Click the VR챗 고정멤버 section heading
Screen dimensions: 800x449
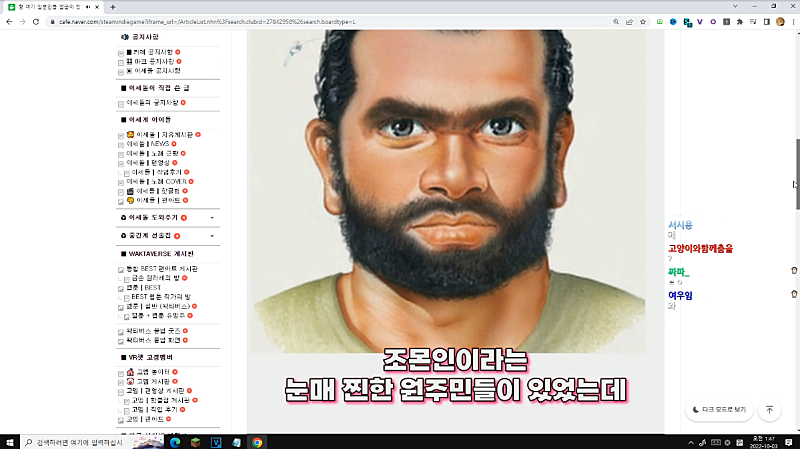[151, 357]
